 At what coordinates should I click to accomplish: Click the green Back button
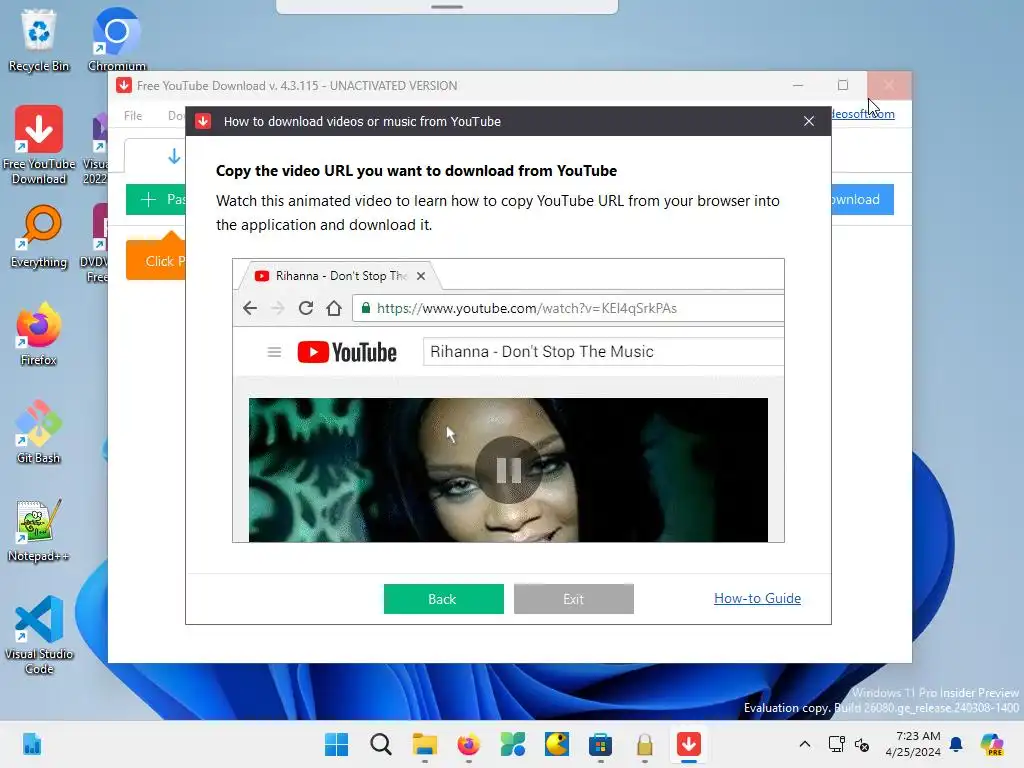[443, 599]
